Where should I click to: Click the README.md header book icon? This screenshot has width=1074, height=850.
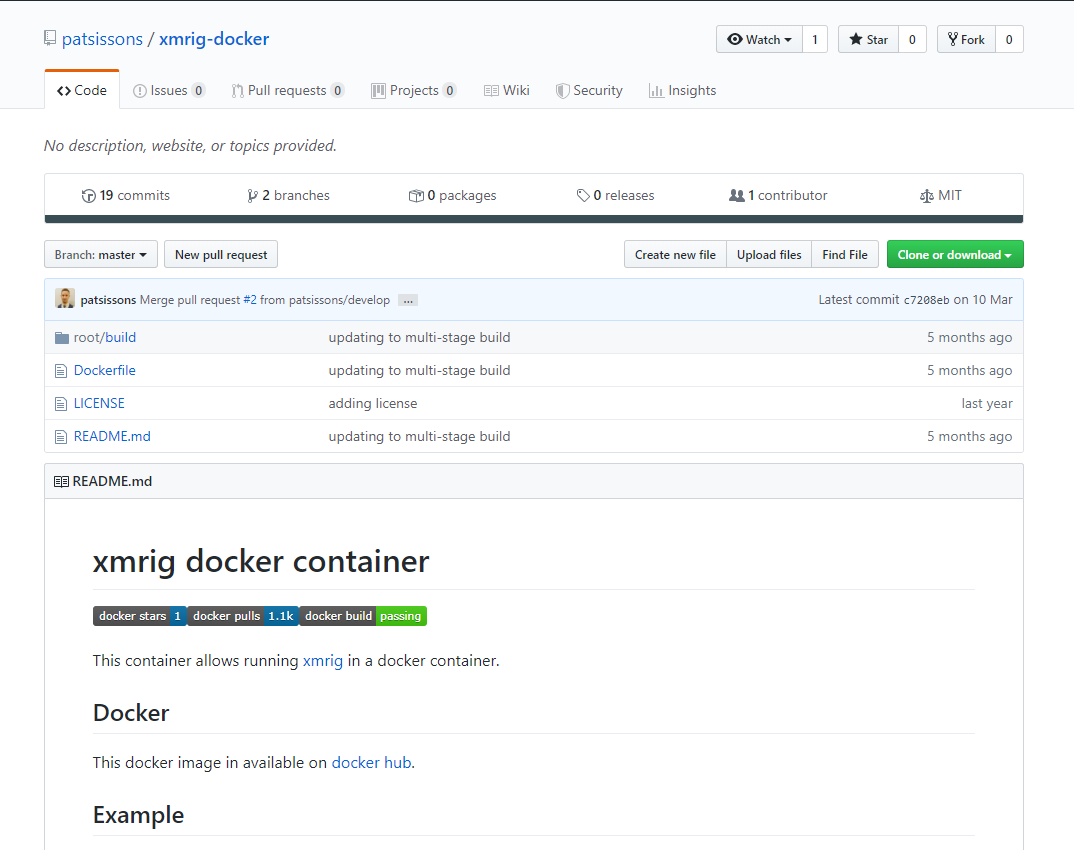61,482
